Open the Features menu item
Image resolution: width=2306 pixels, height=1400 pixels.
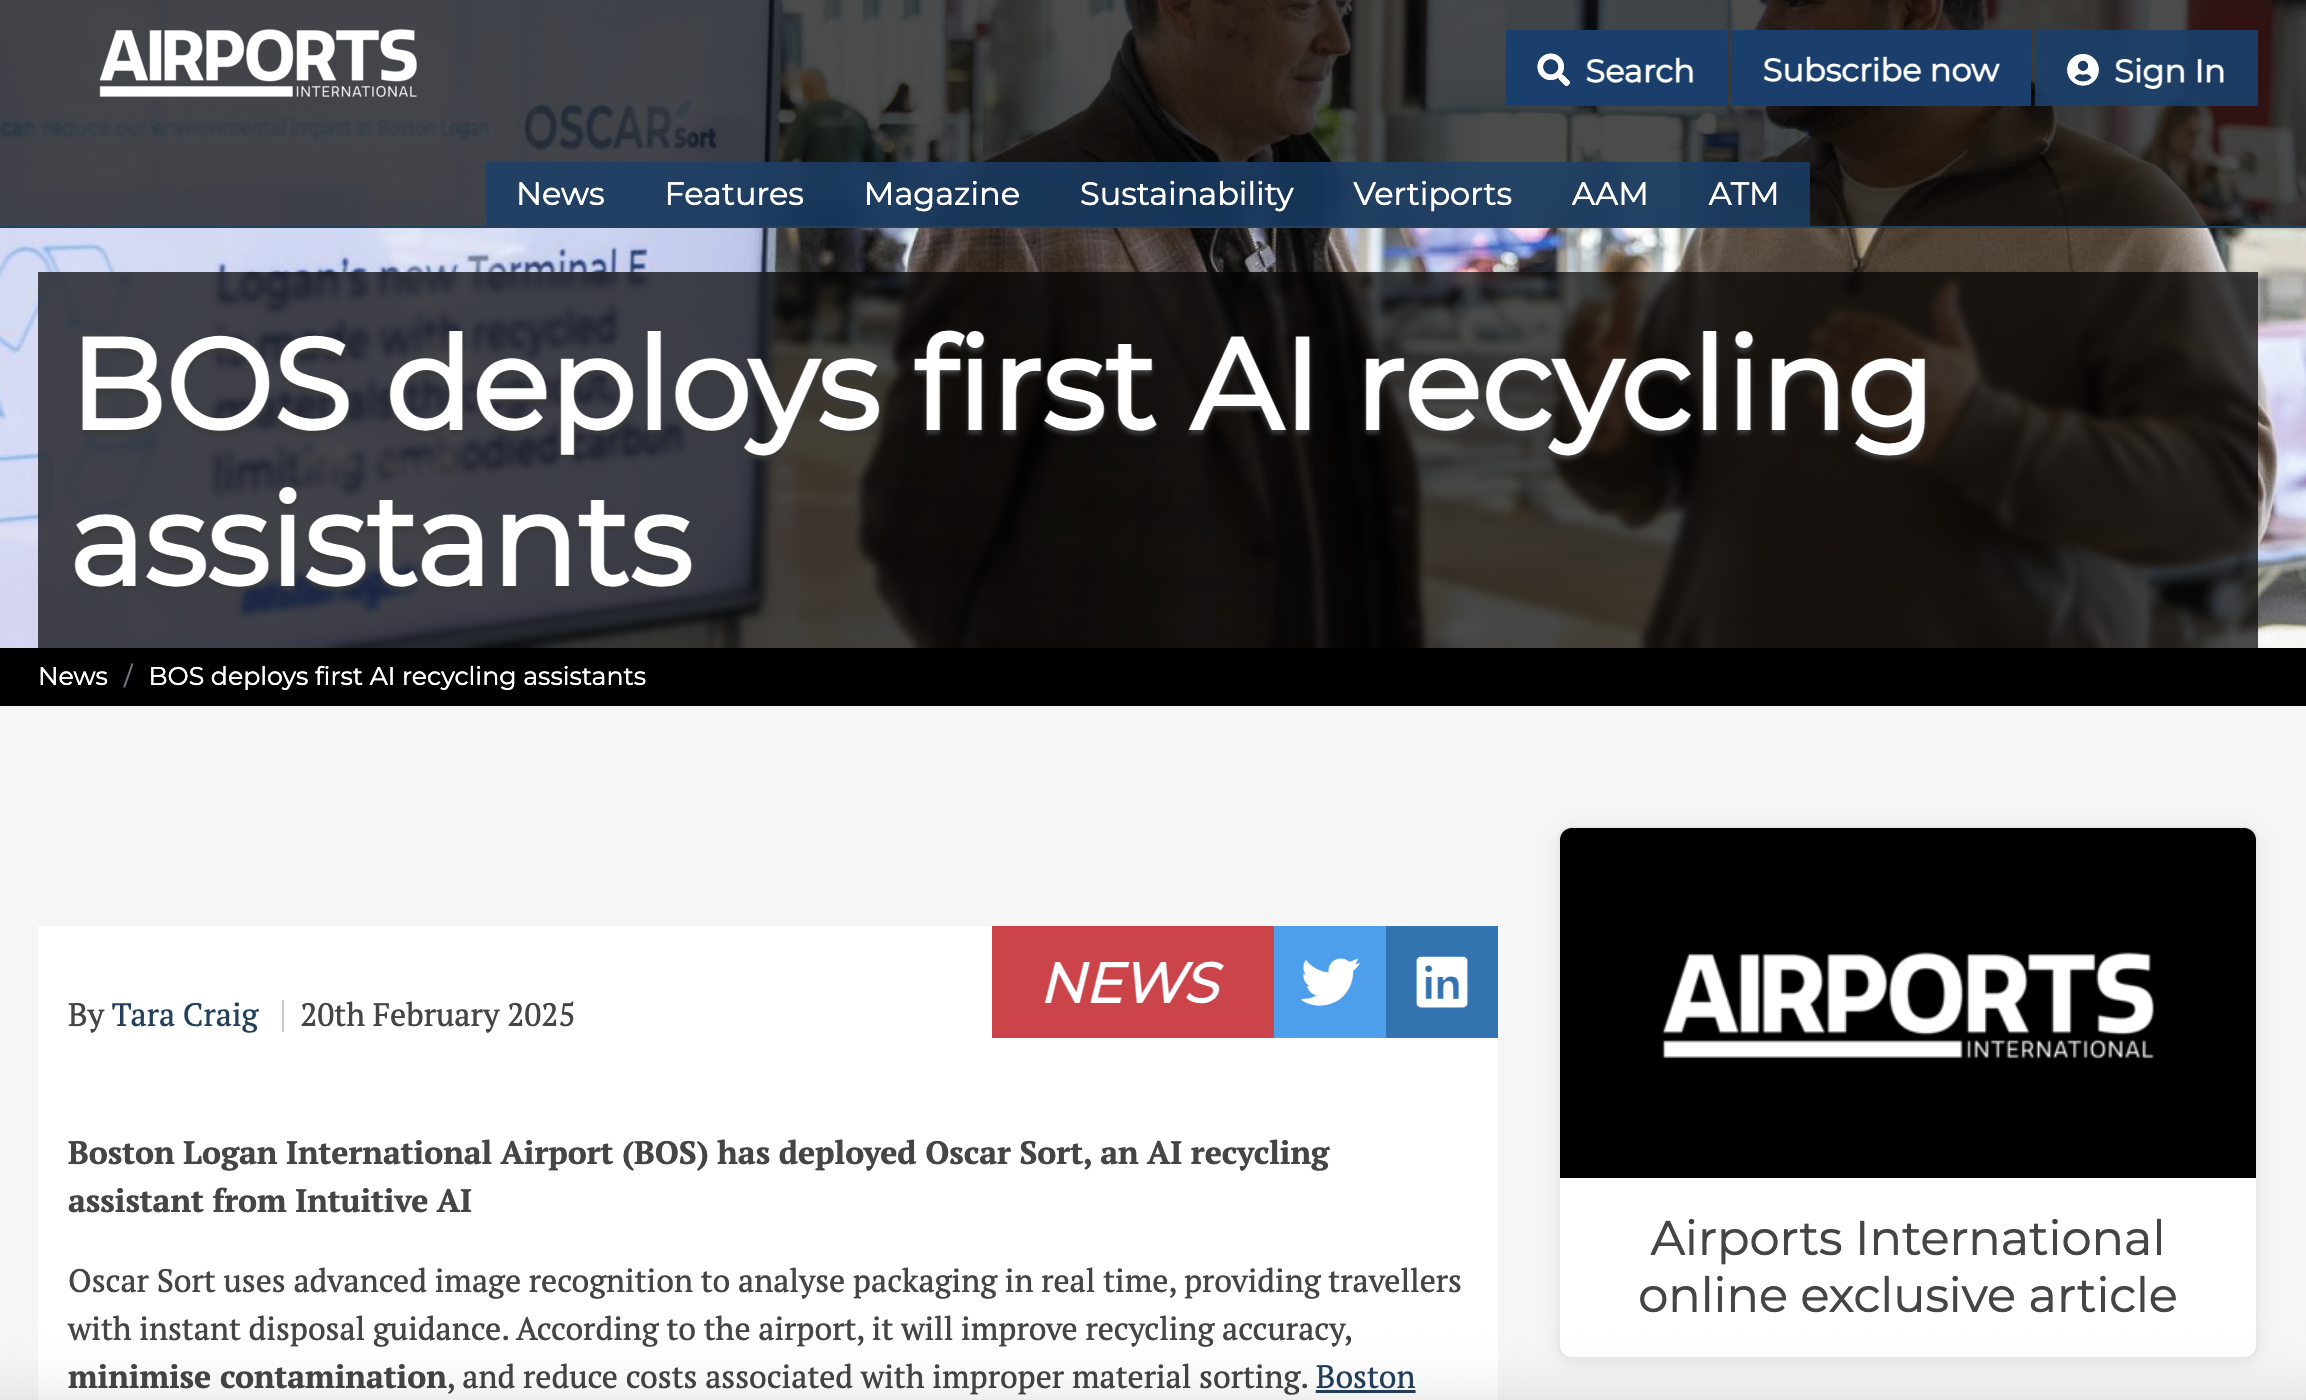[x=734, y=194]
